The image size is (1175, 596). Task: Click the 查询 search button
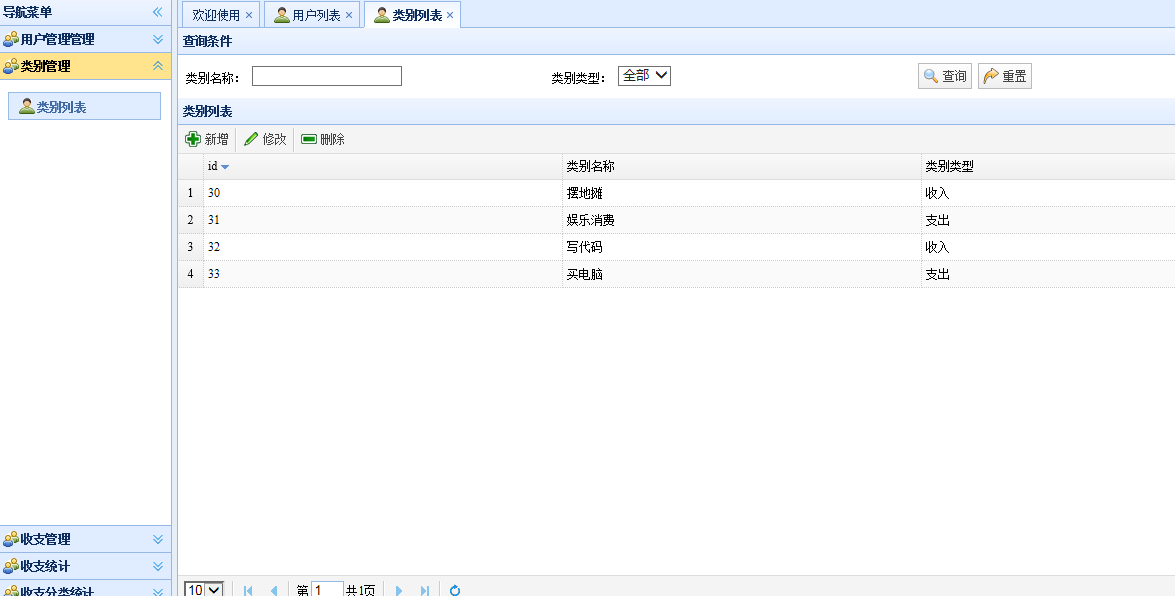[945, 76]
